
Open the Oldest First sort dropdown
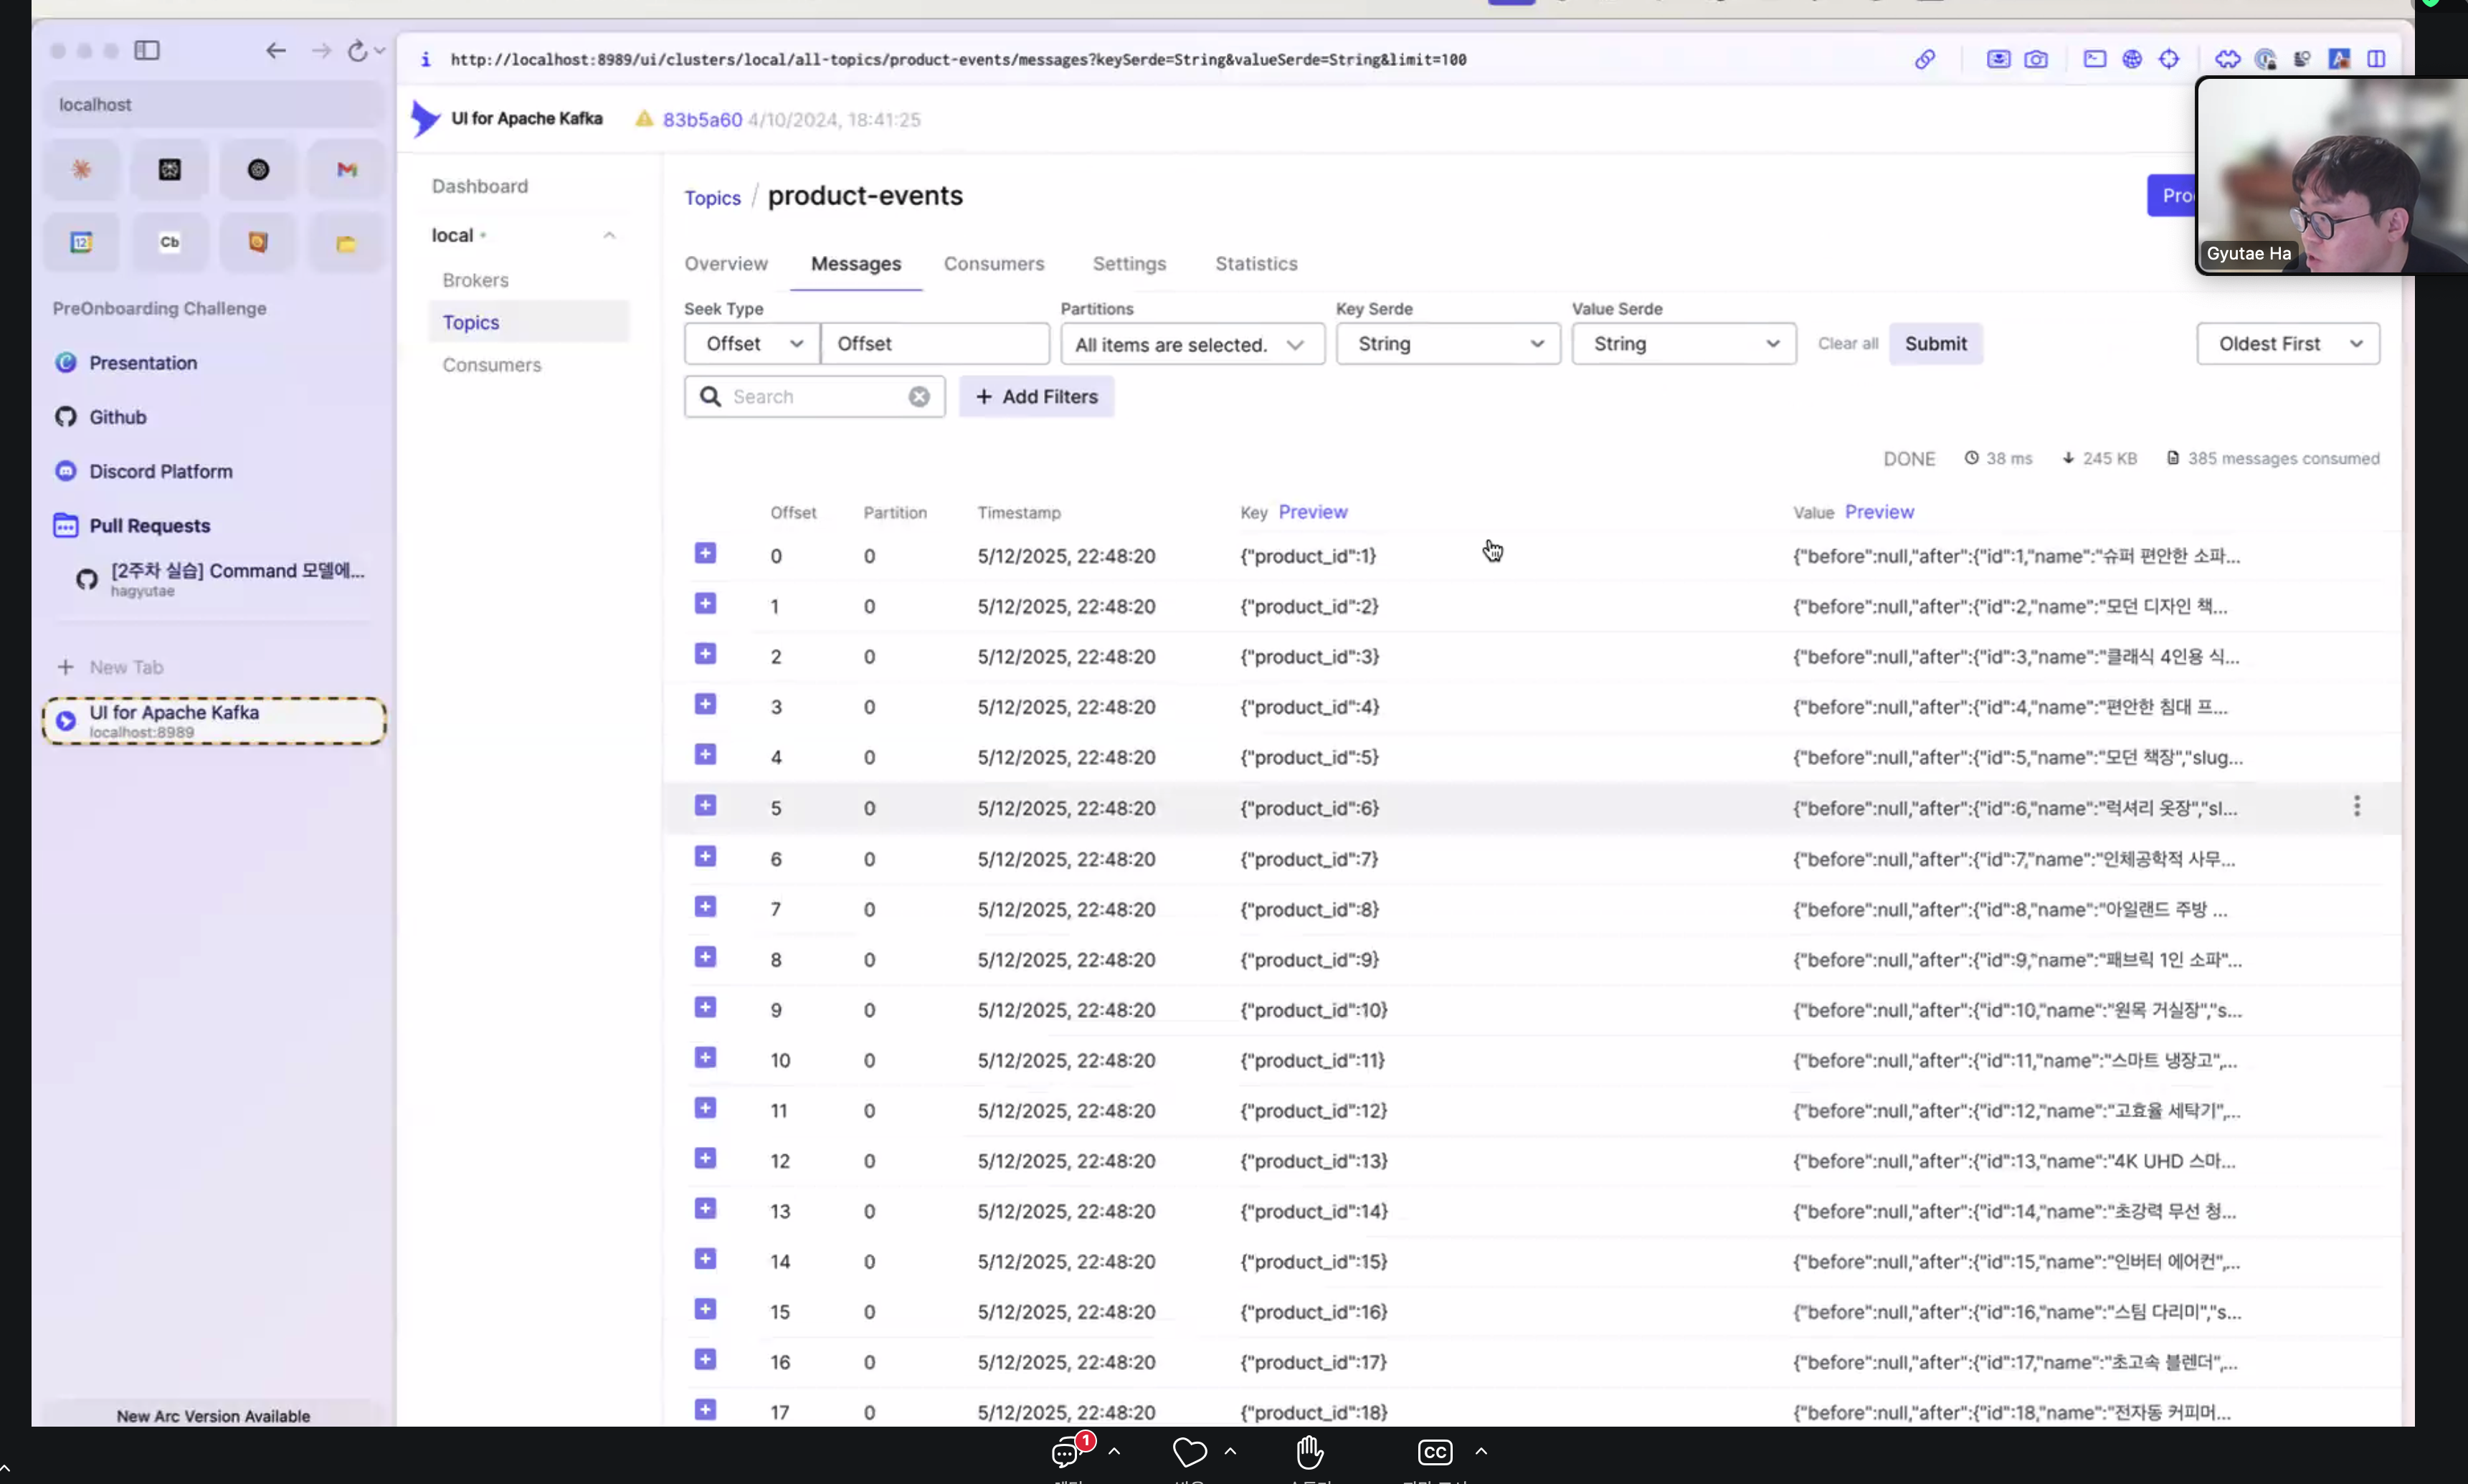2287,344
